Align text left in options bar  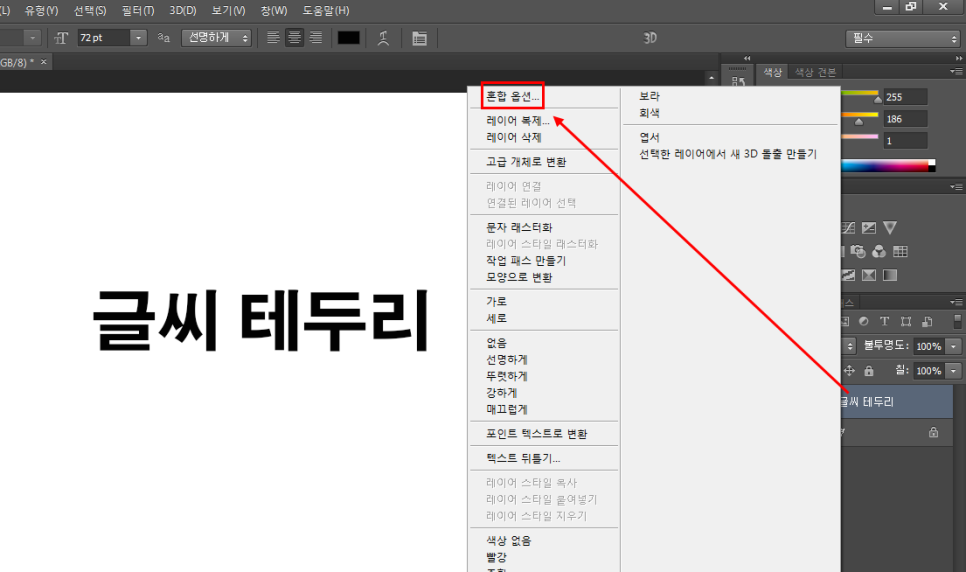point(273,38)
